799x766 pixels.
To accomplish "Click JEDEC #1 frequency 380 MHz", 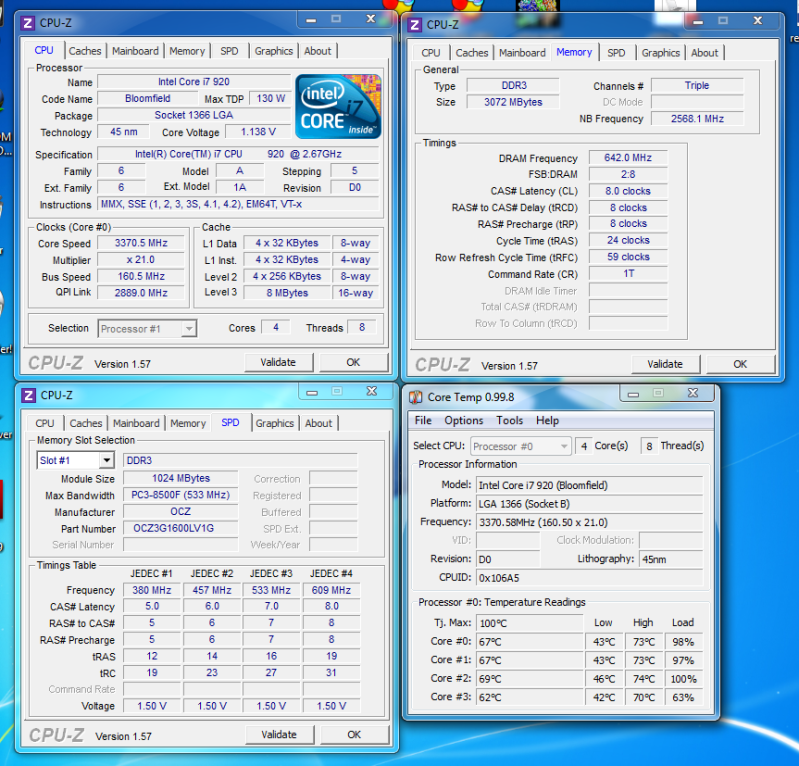I will point(152,590).
